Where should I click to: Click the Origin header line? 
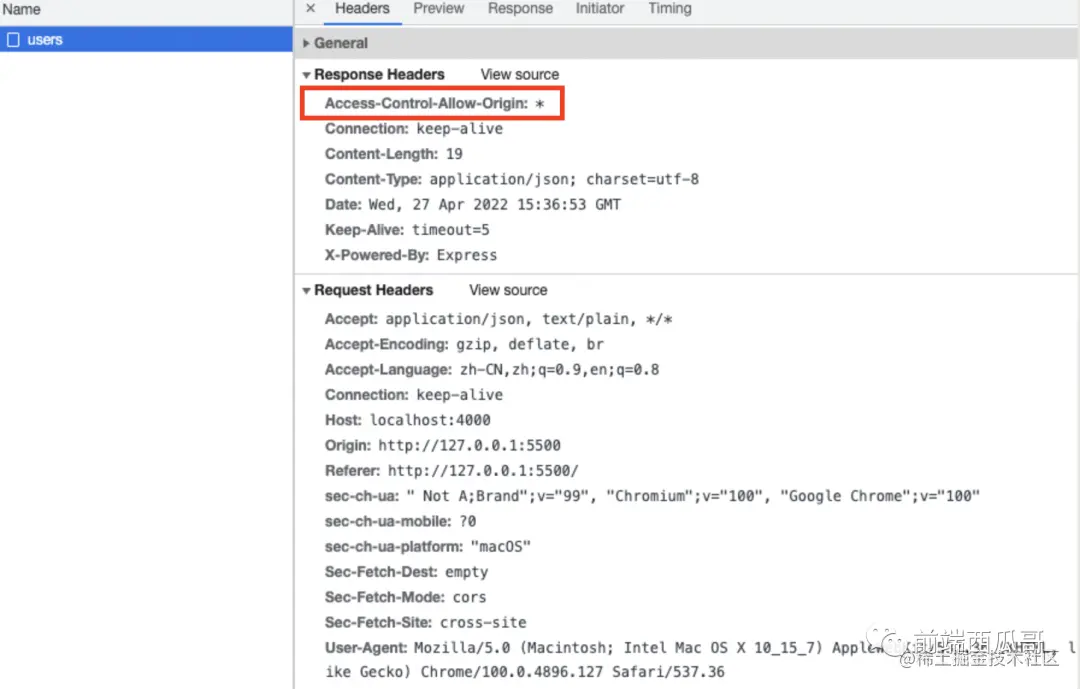click(x=443, y=445)
